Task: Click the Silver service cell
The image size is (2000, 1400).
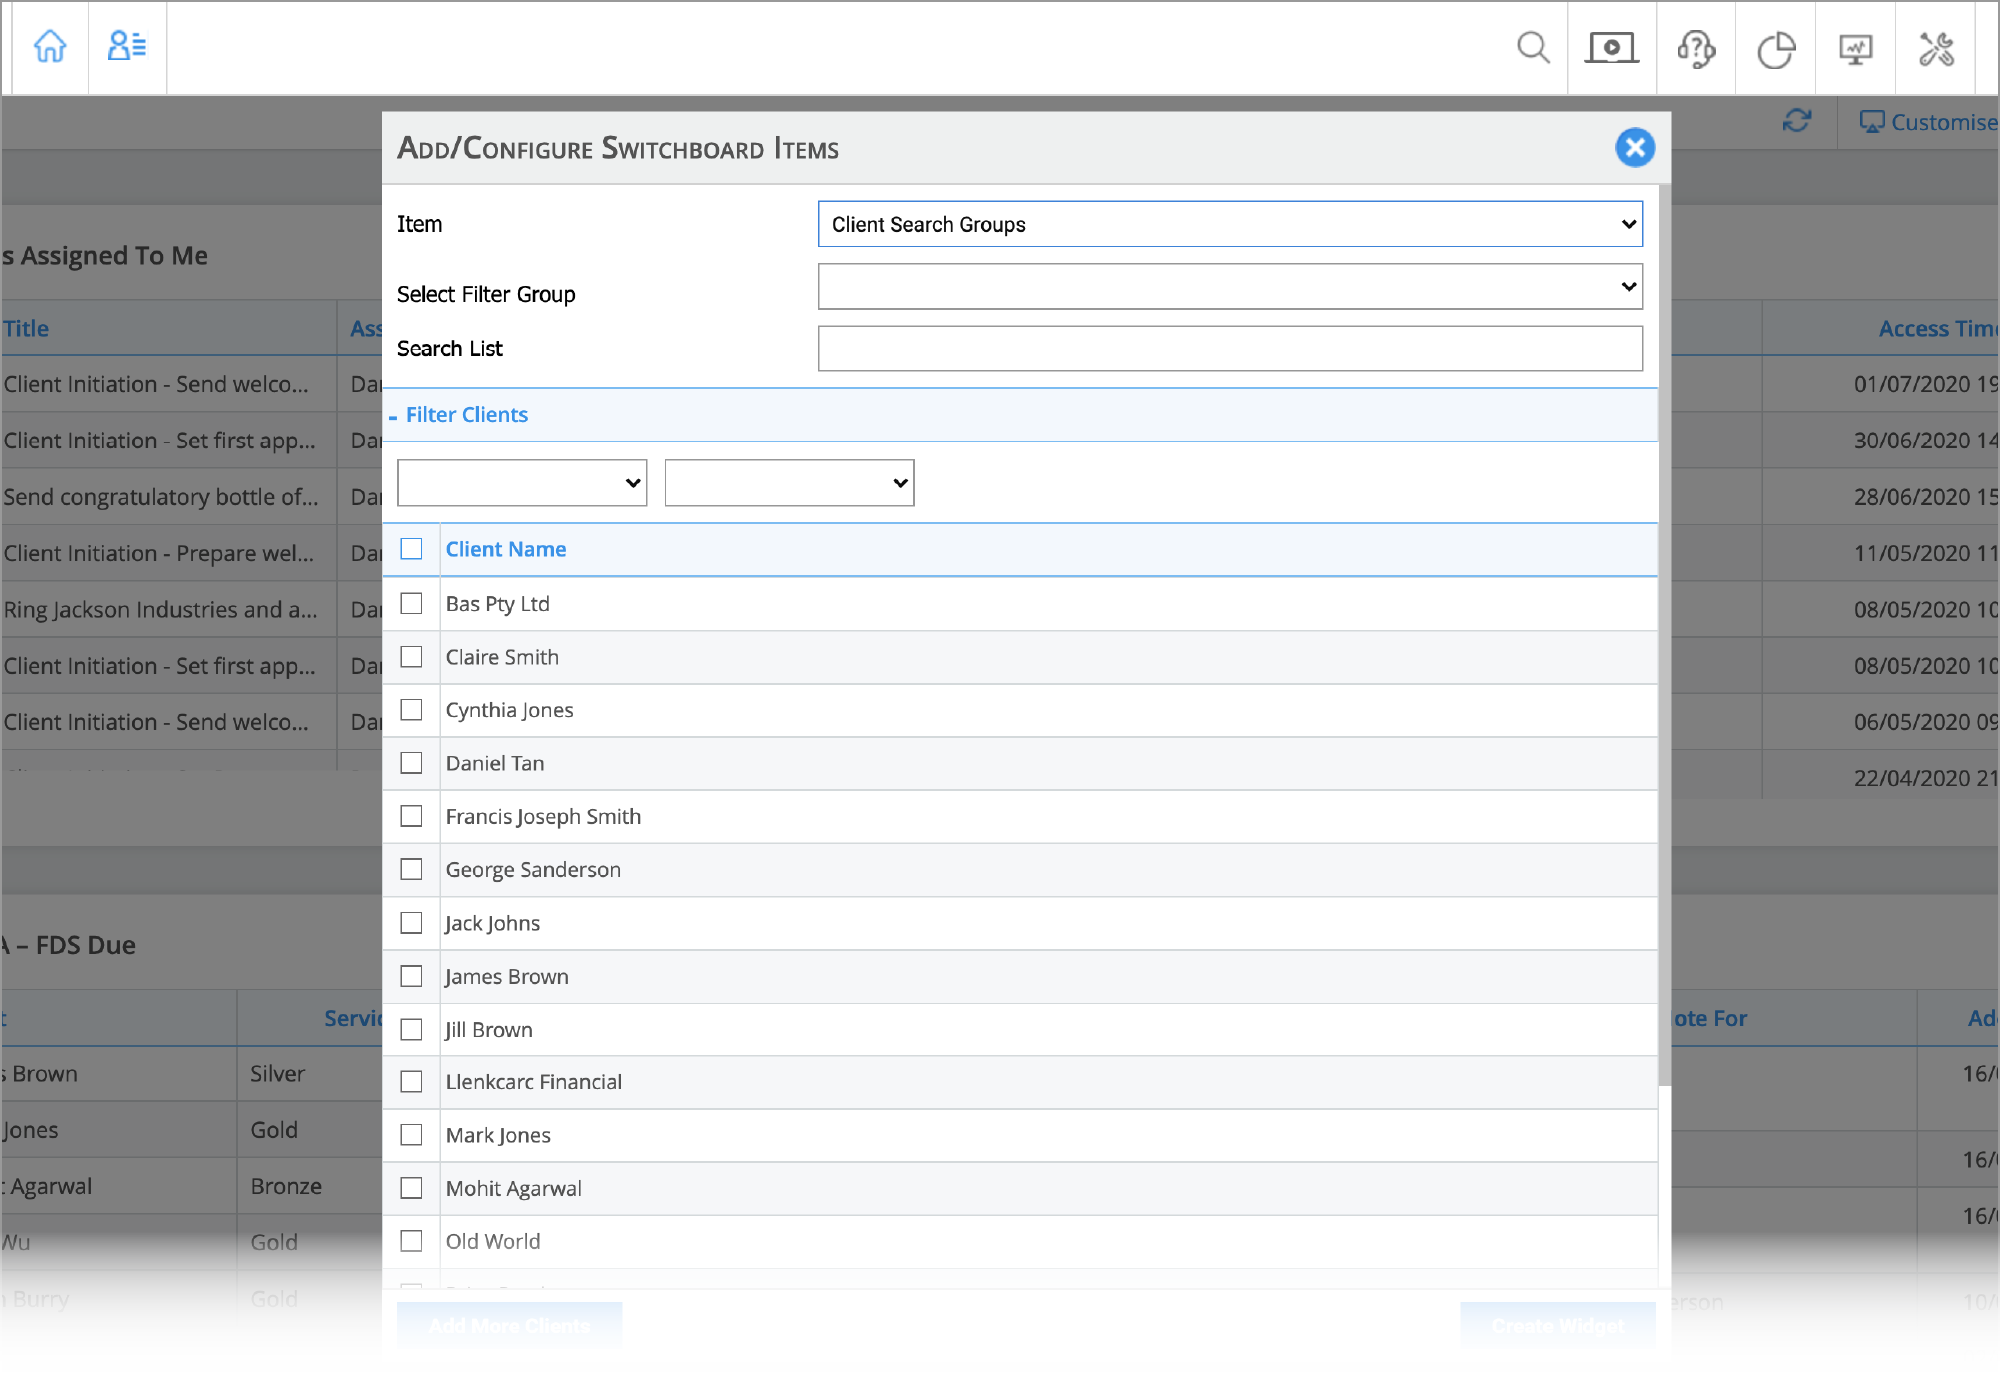Action: pos(277,1073)
